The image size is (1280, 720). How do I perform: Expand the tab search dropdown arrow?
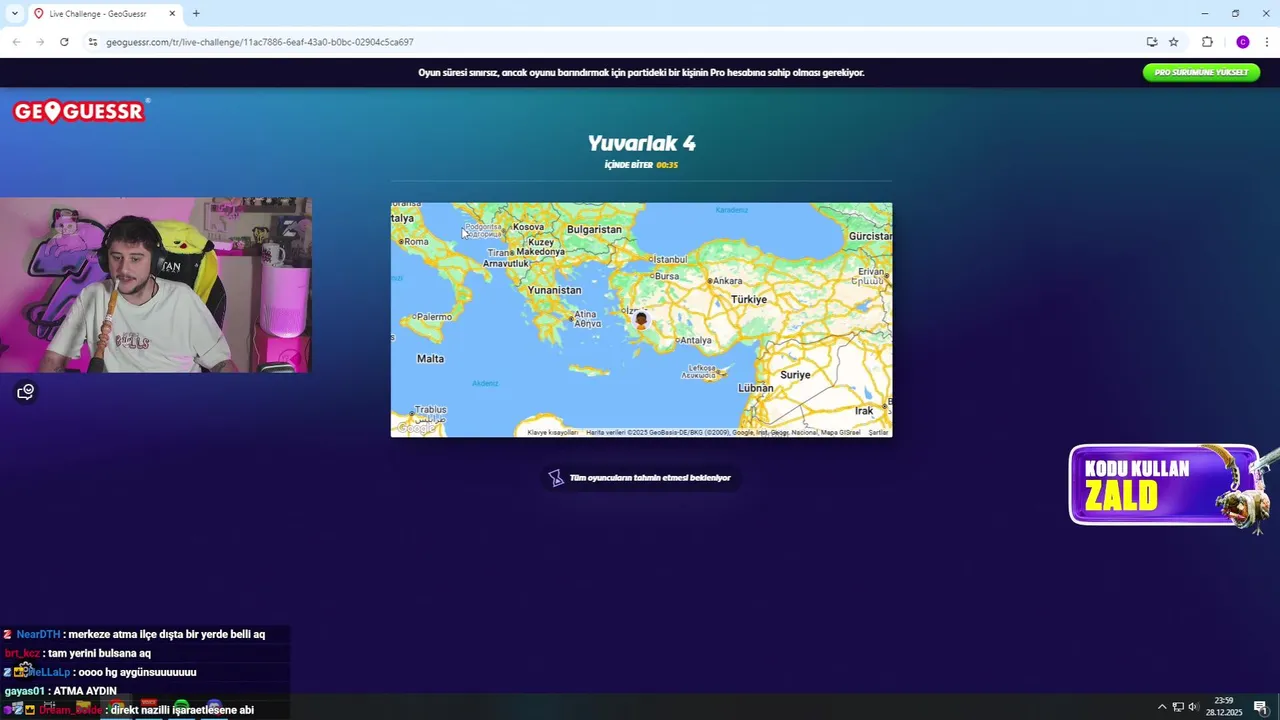pyautogui.click(x=14, y=14)
